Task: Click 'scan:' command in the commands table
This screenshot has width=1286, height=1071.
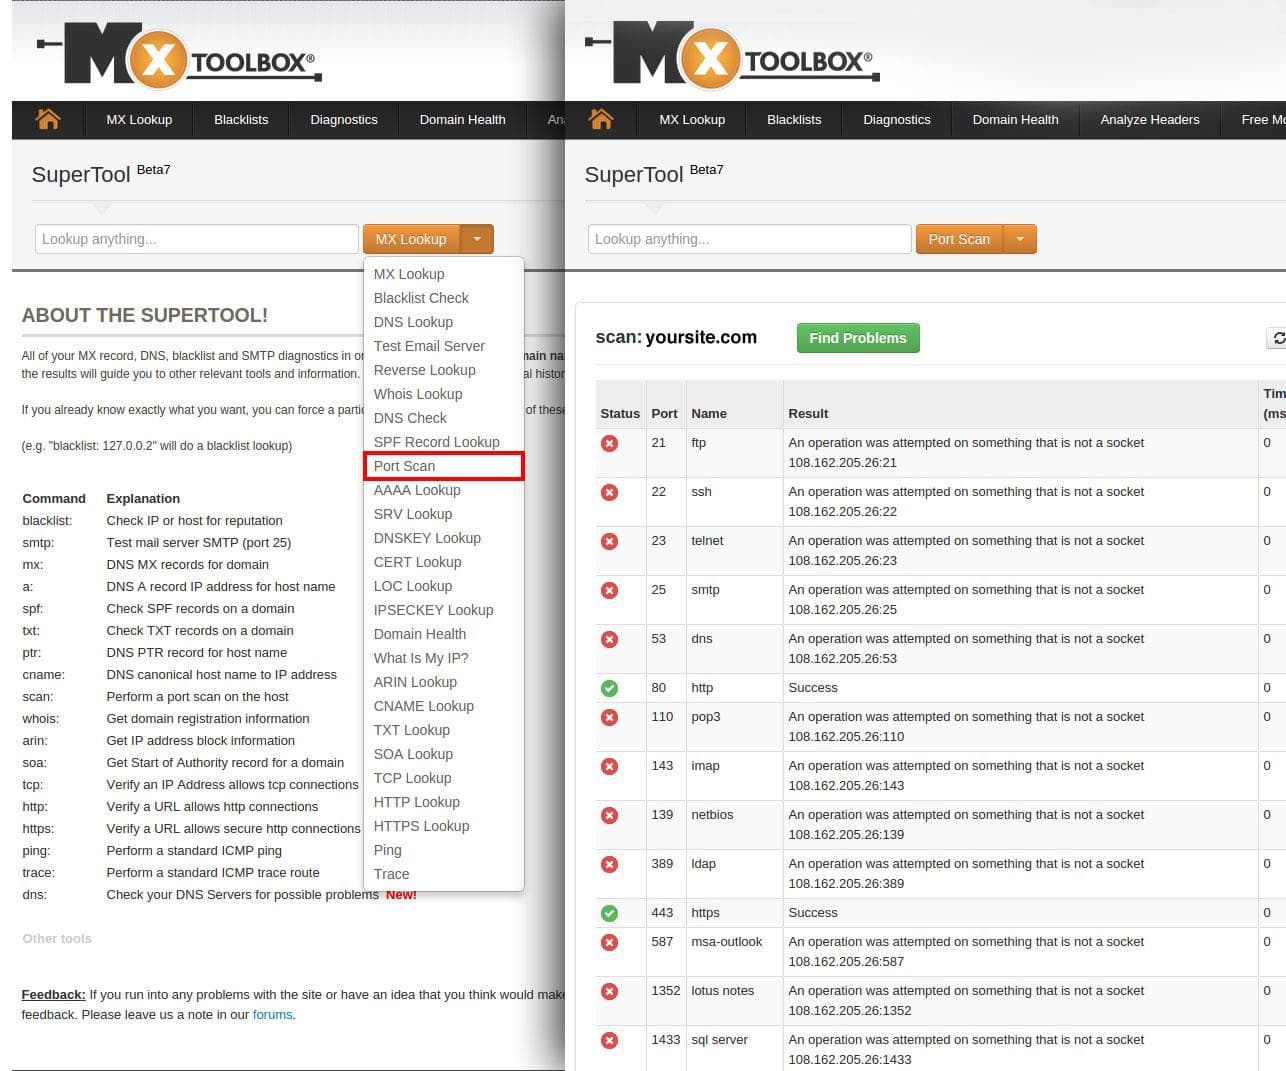Action: click(38, 697)
